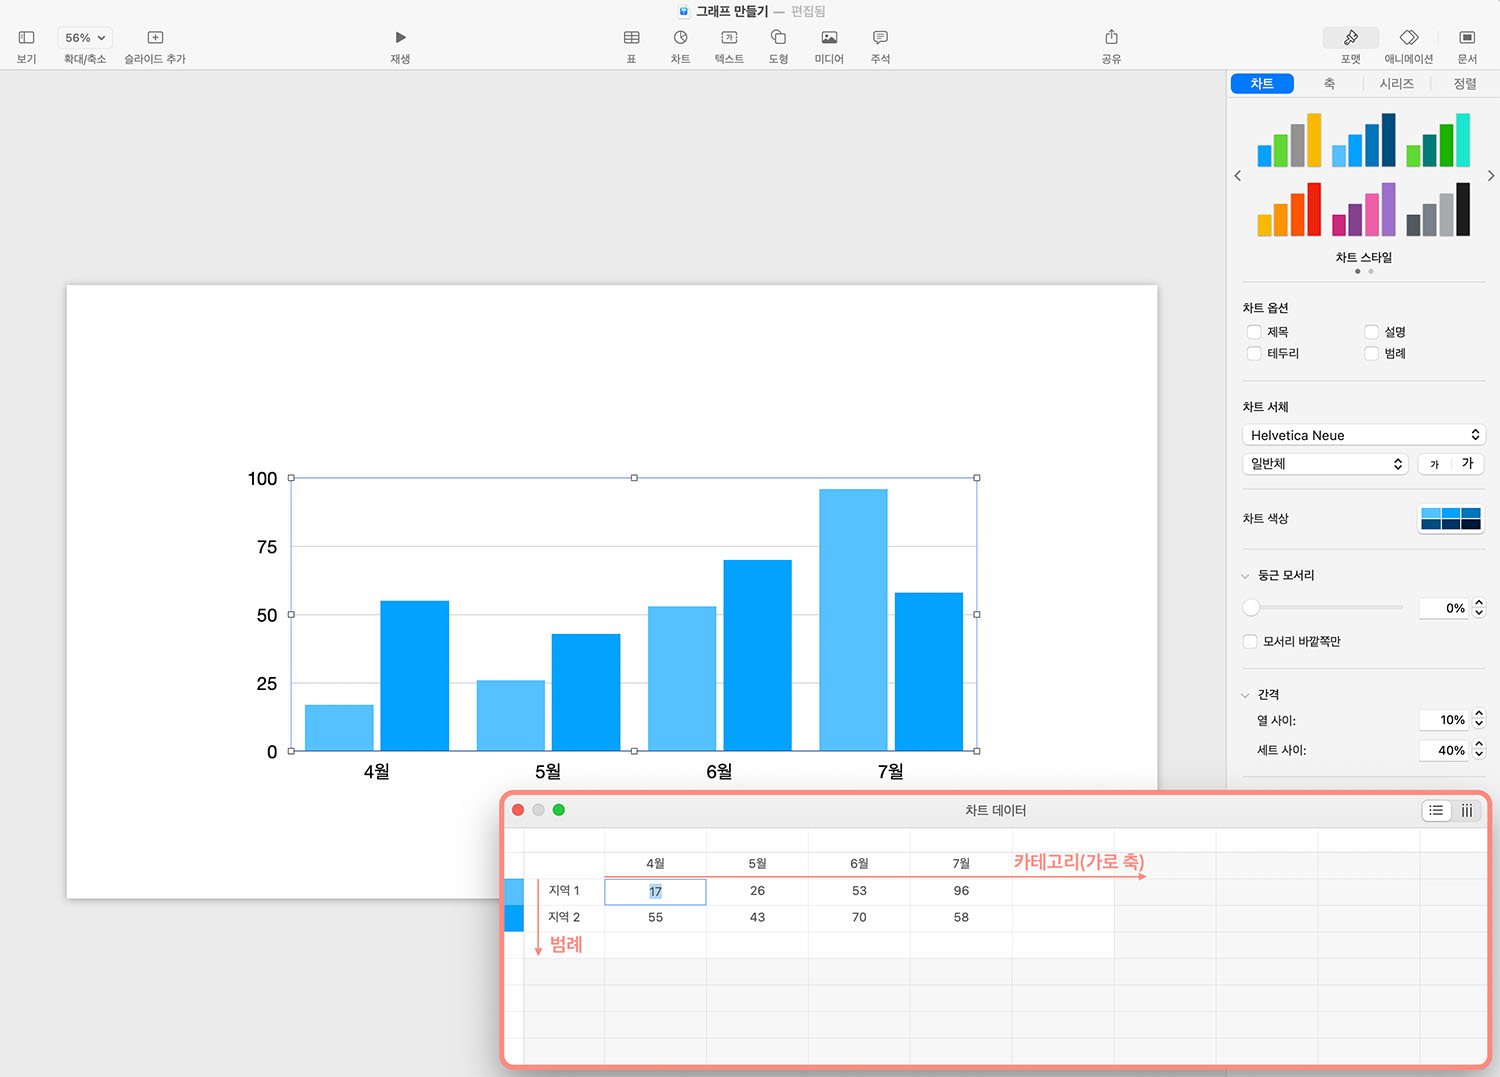Click the stepper next to 0% rounded corners
This screenshot has height=1077, width=1500.
(1479, 608)
